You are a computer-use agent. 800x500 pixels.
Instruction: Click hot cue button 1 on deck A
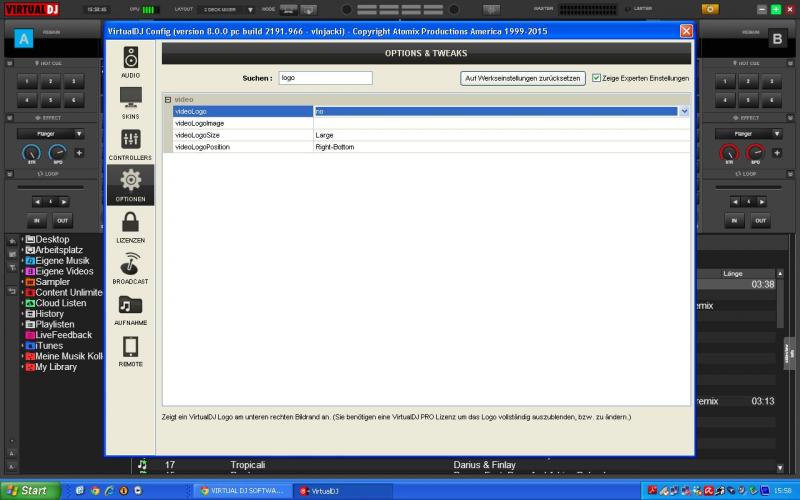point(27,82)
